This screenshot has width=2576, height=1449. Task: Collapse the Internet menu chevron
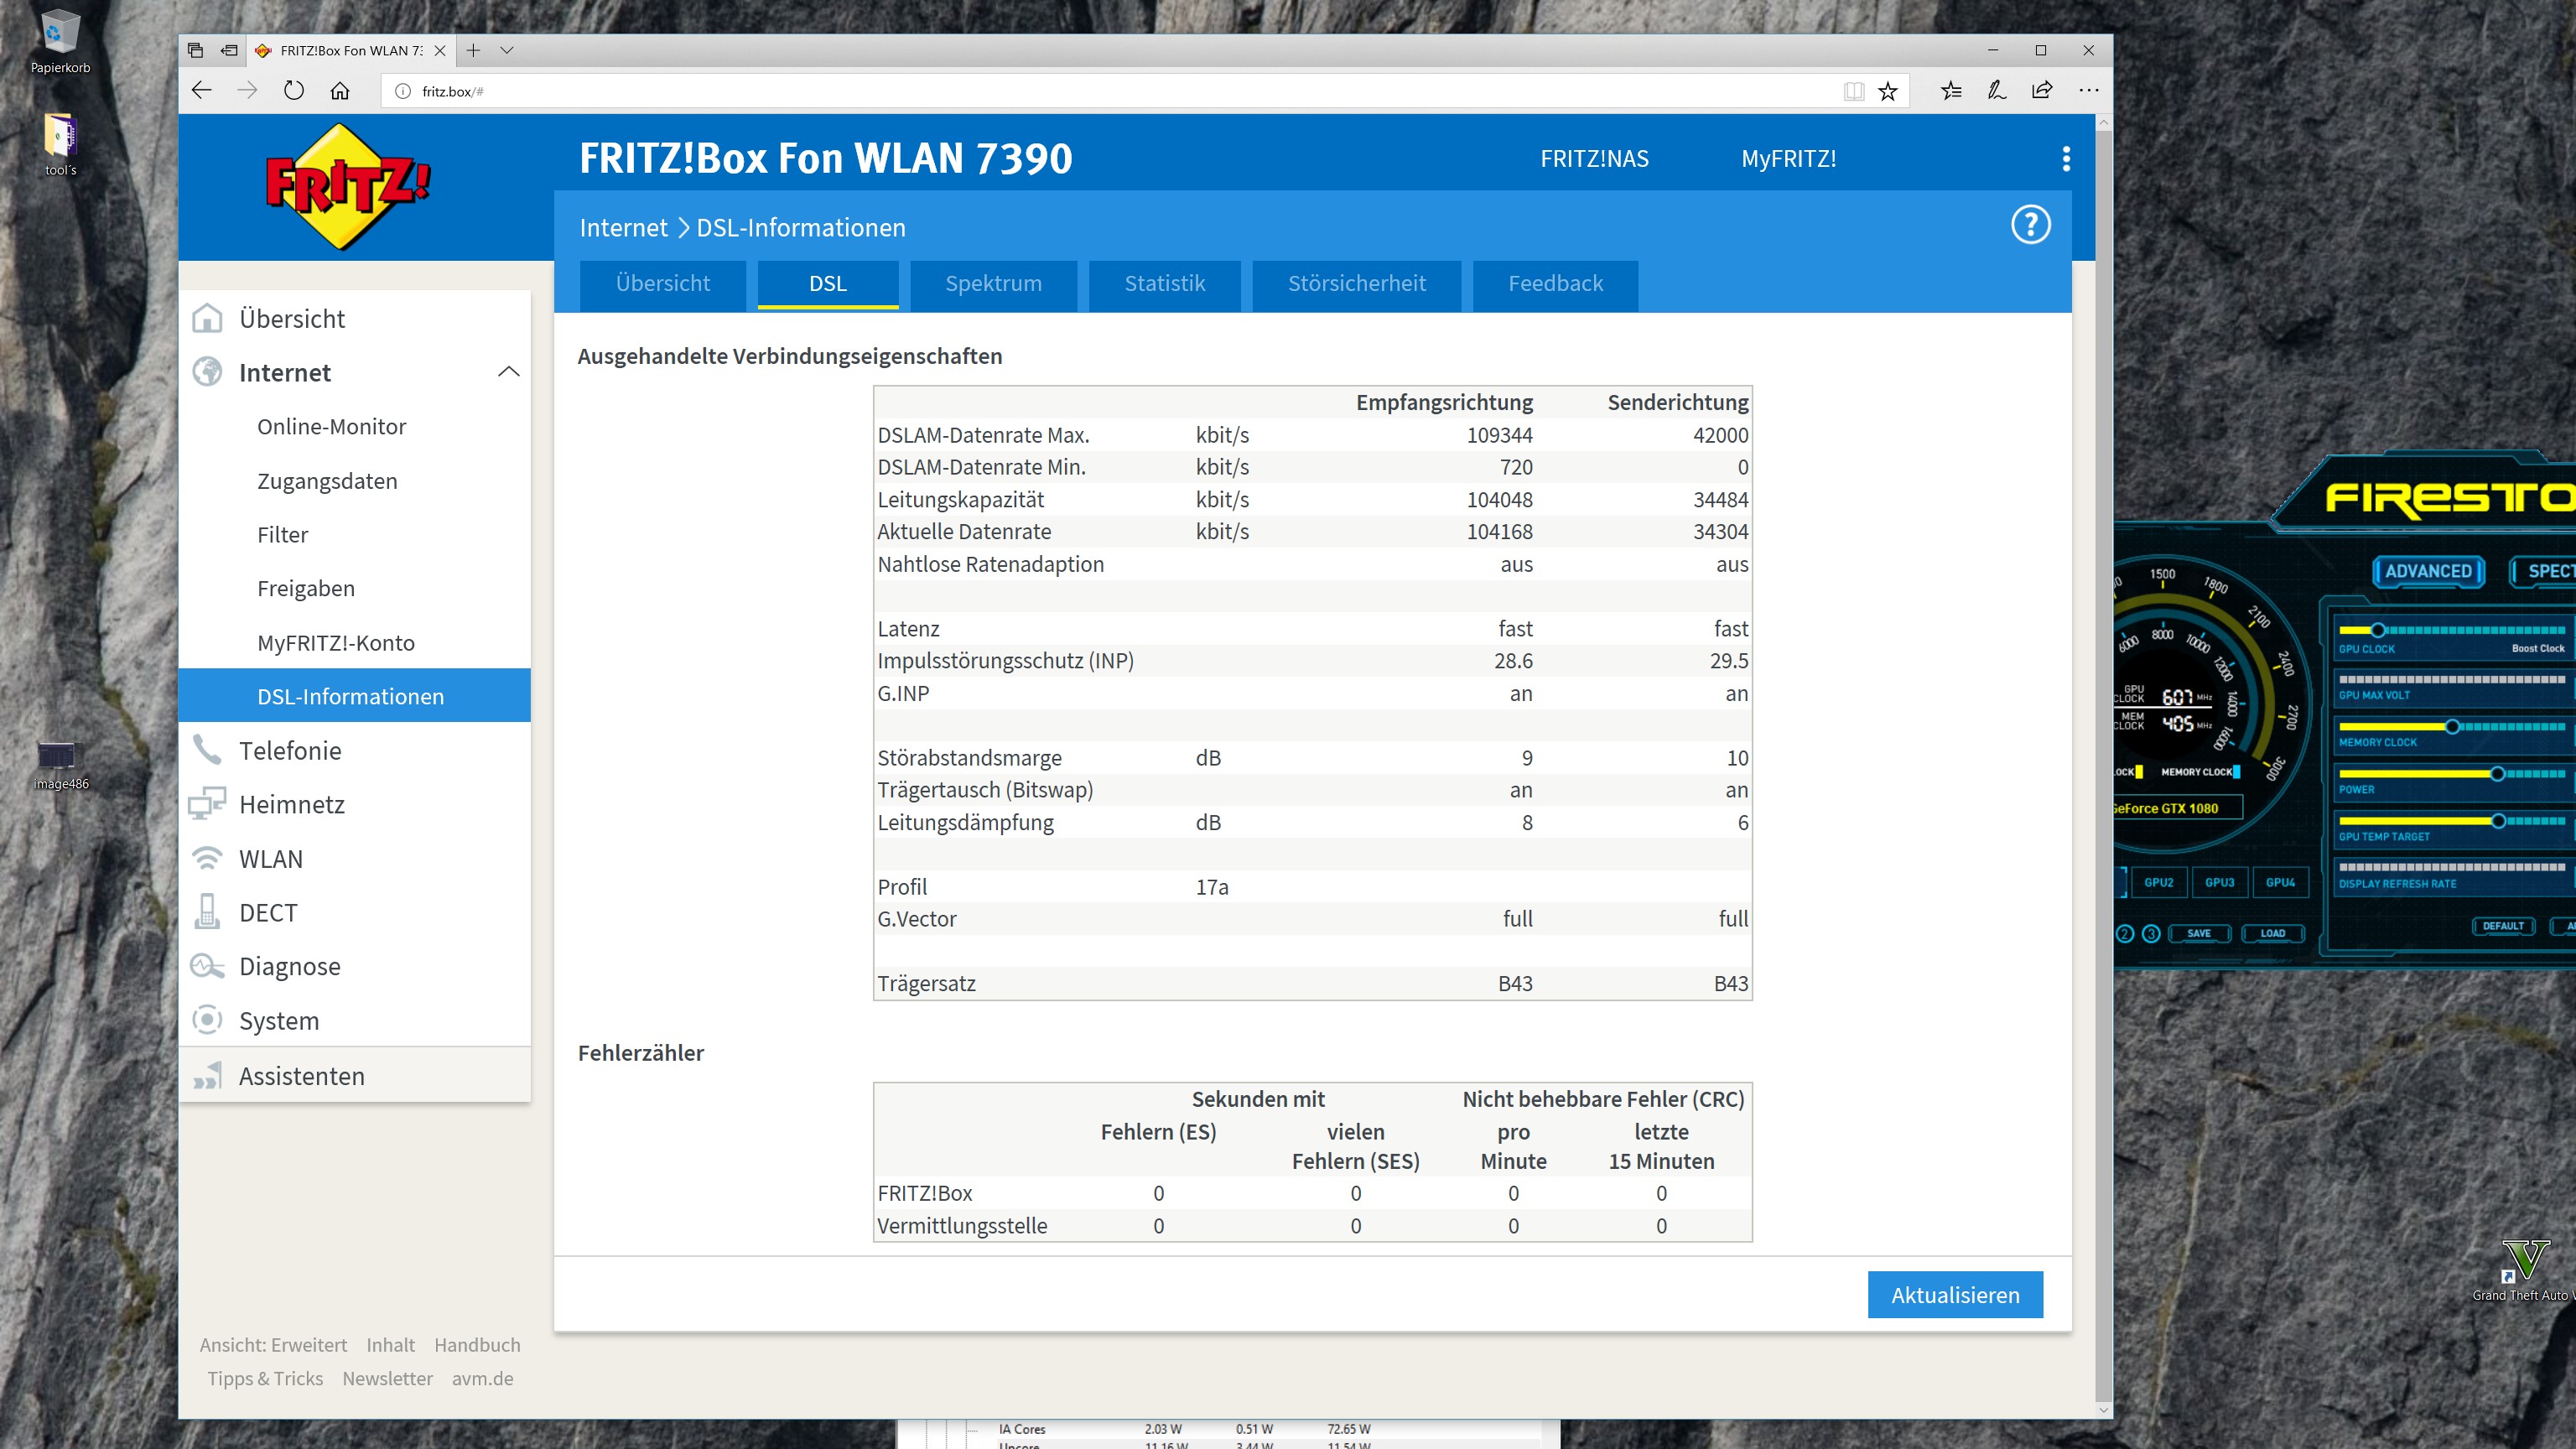(508, 372)
